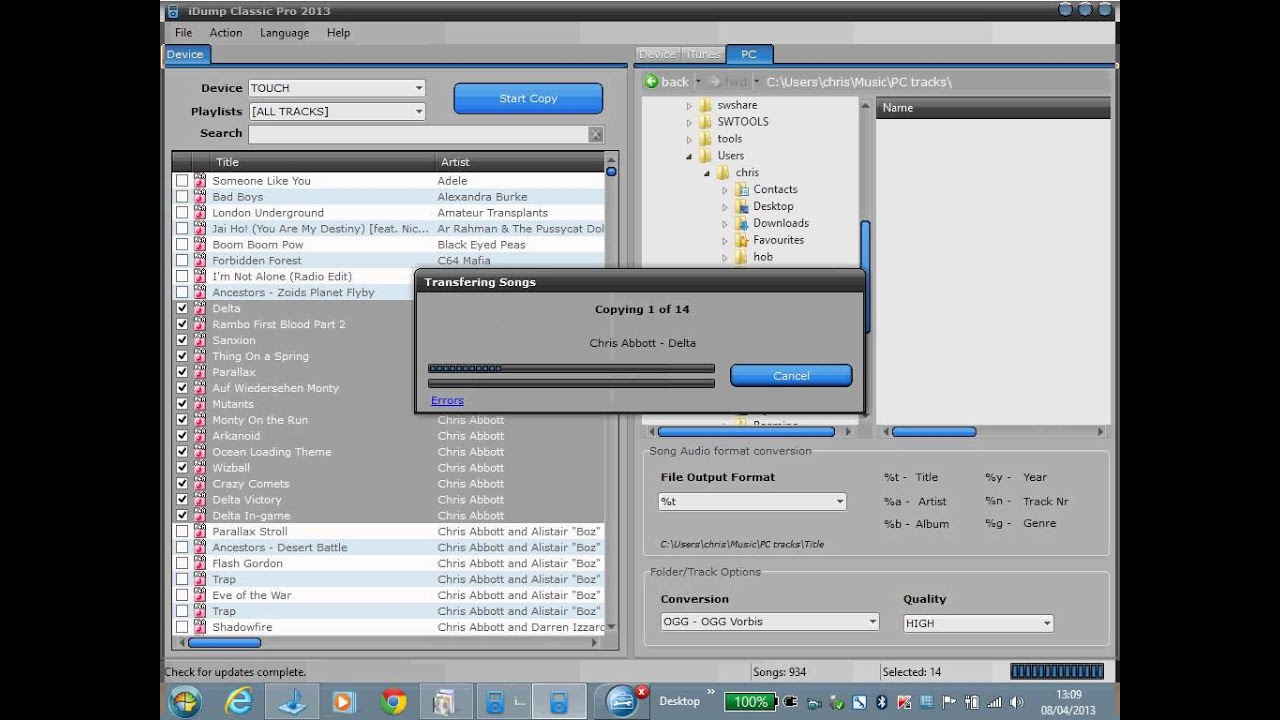This screenshot has width=1280, height=720.
Task: Click the music file icon beside Someone Like You
Action: tap(200, 181)
